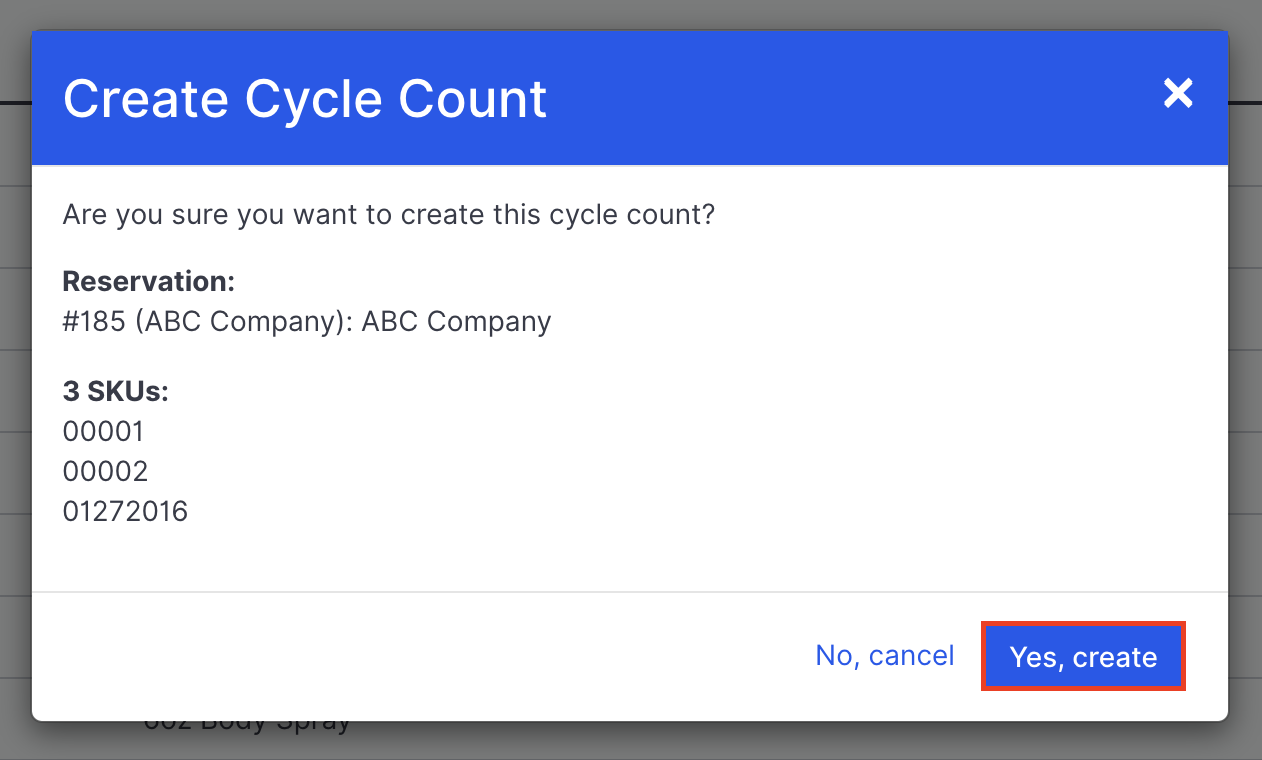
Task: Click the SKU 00001 entry
Action: pos(103,431)
